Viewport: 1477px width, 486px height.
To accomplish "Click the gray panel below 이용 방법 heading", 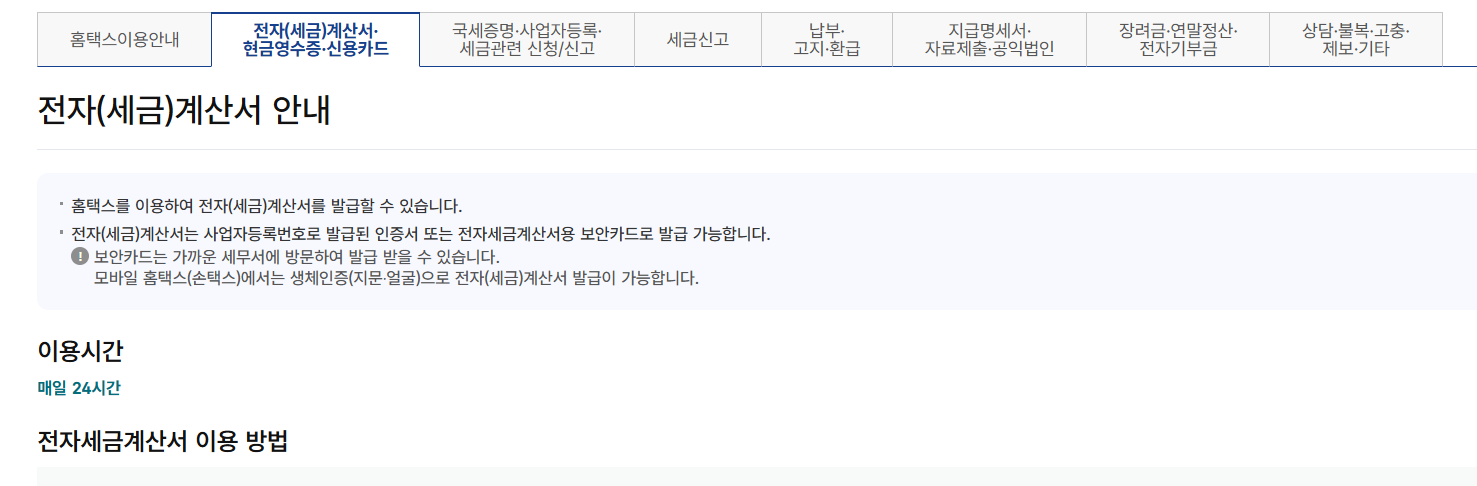I will pos(757,476).
